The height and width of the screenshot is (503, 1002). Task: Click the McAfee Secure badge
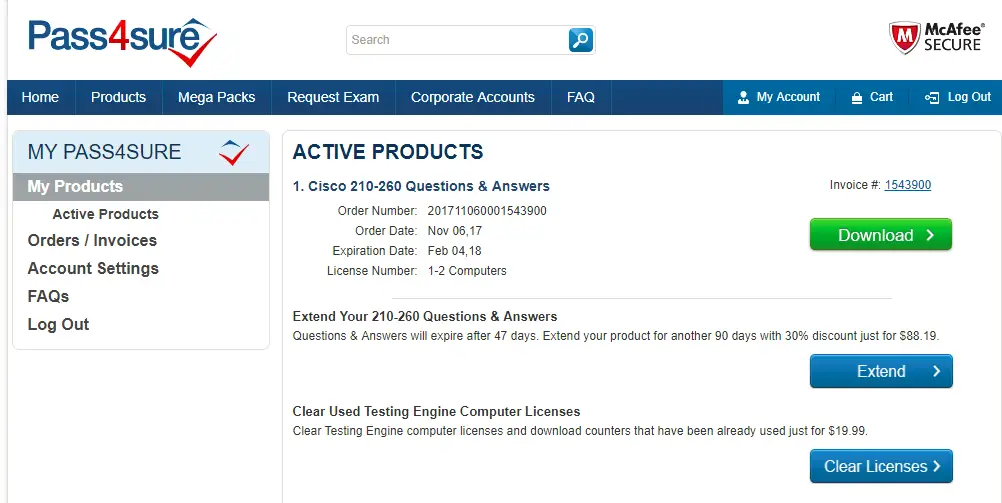coord(935,38)
